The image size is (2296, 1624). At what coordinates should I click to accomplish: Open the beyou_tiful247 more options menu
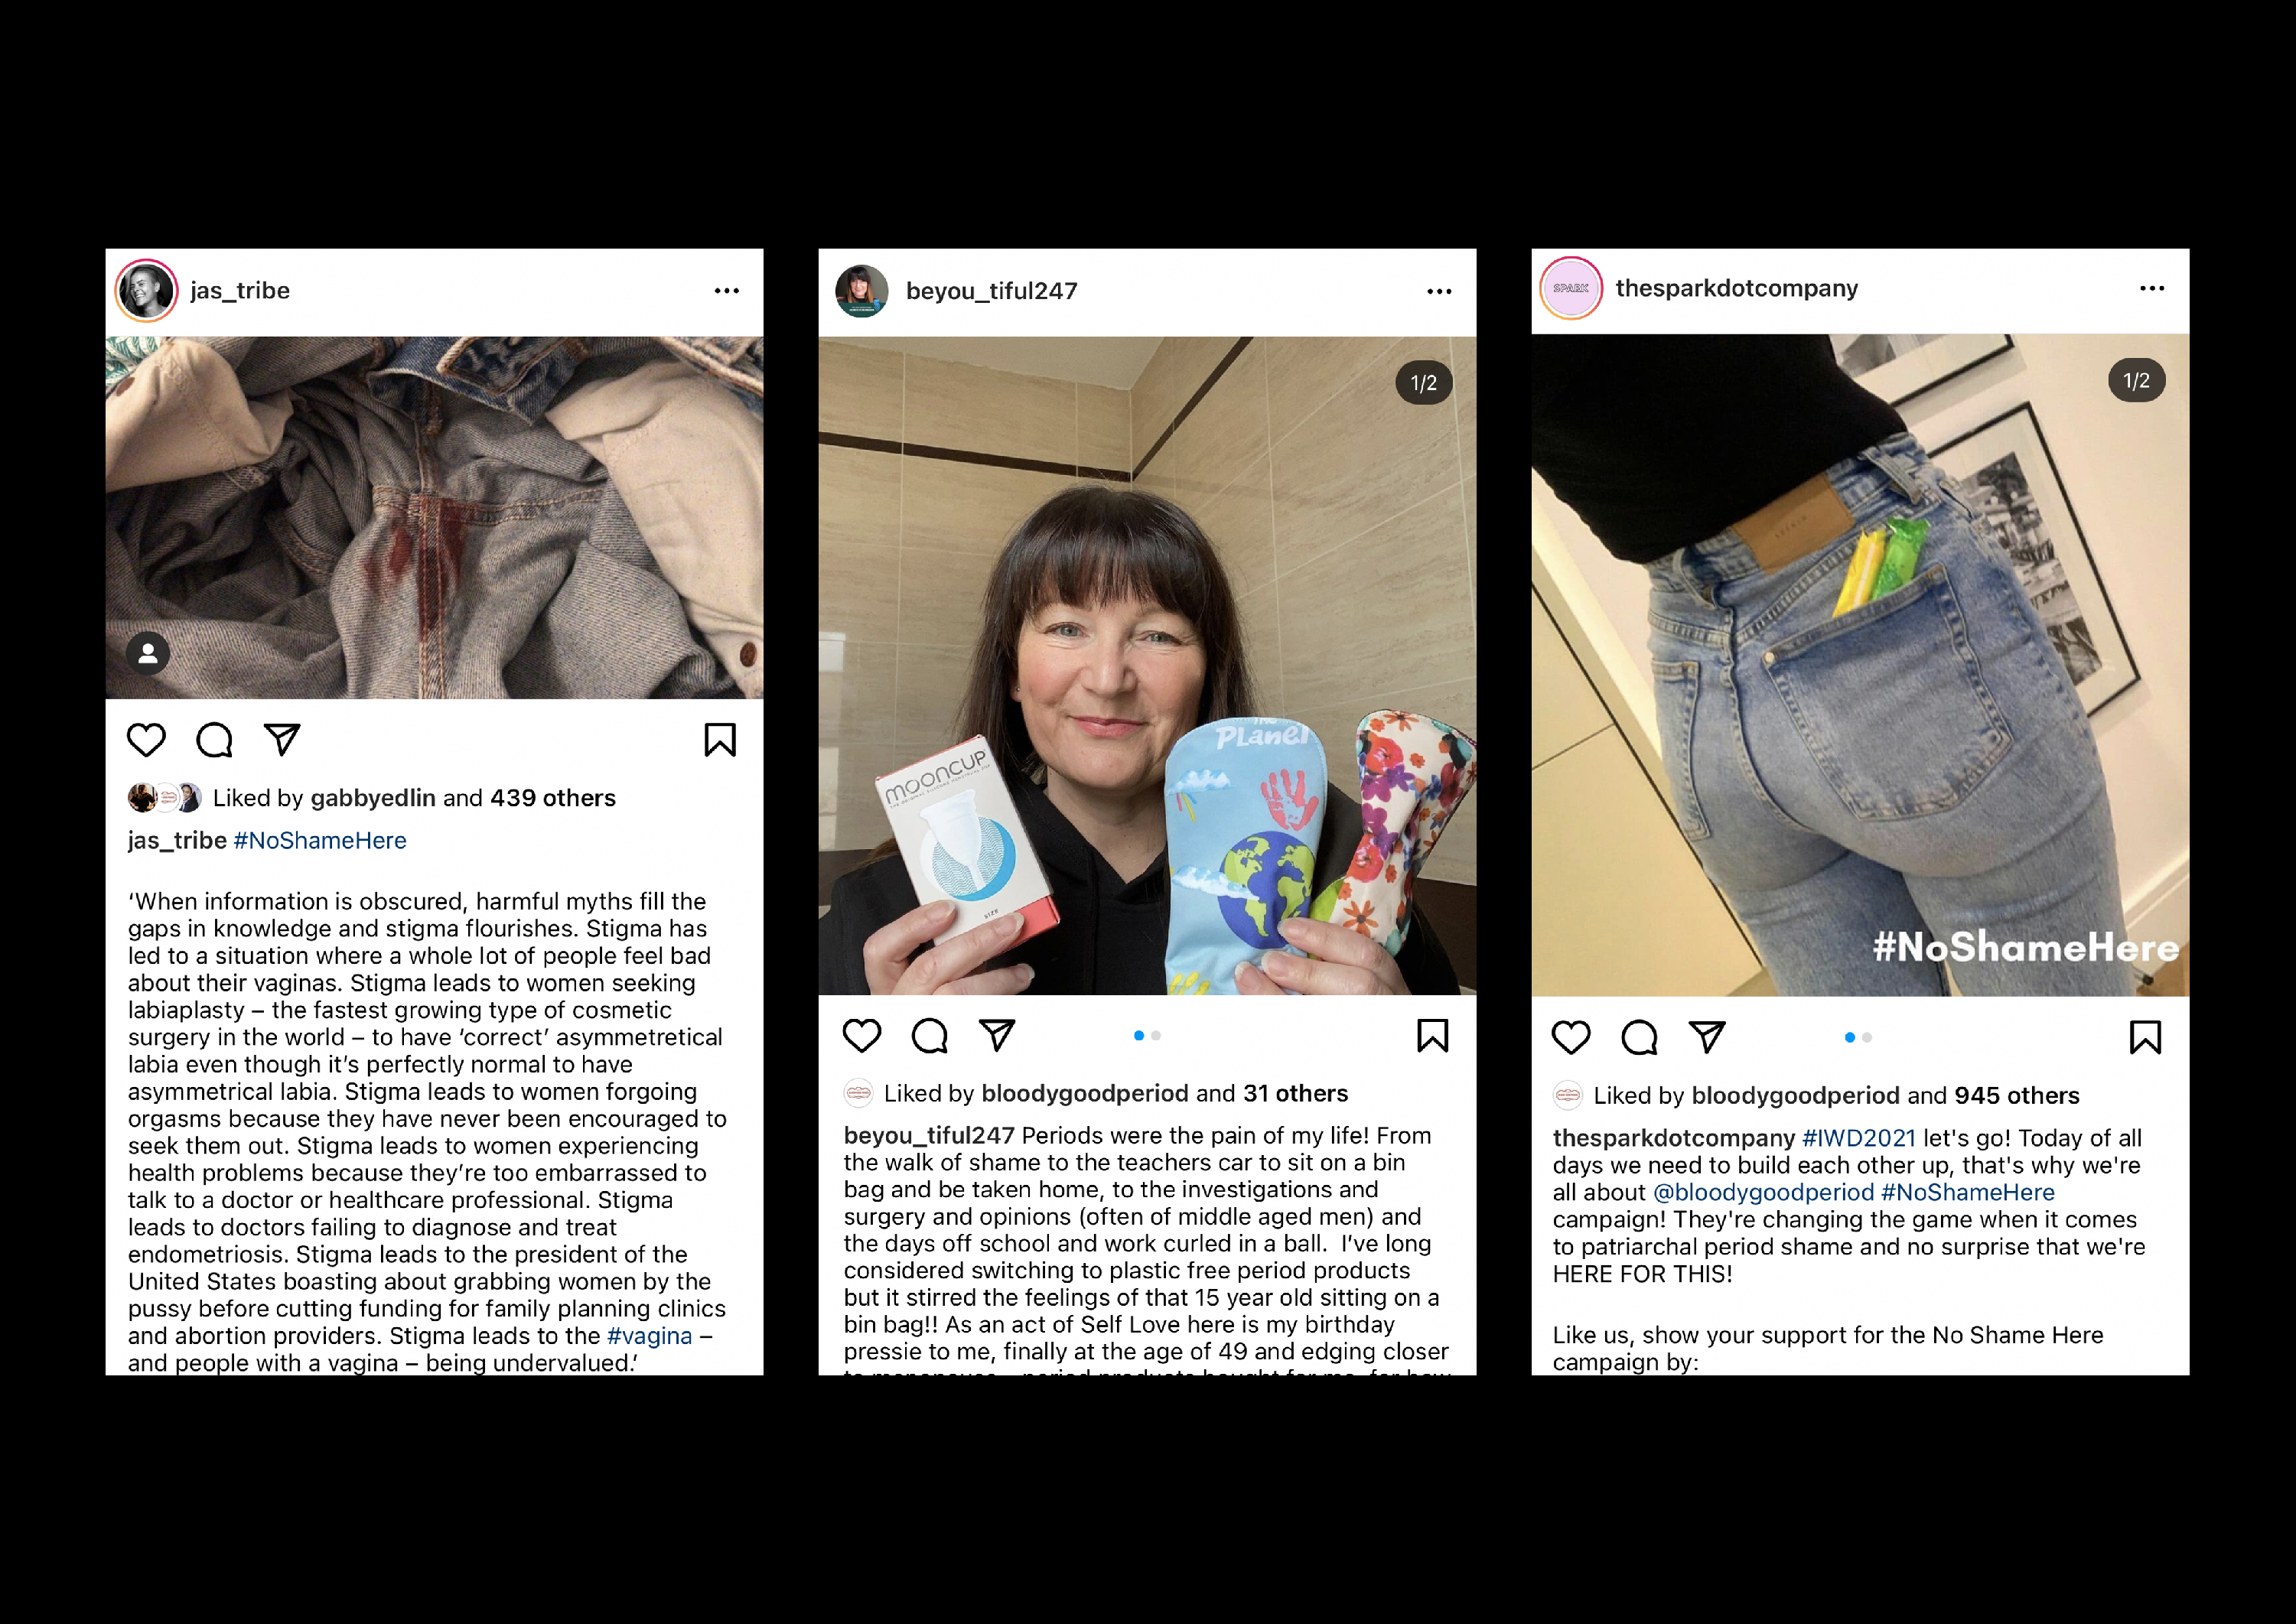click(x=1439, y=291)
